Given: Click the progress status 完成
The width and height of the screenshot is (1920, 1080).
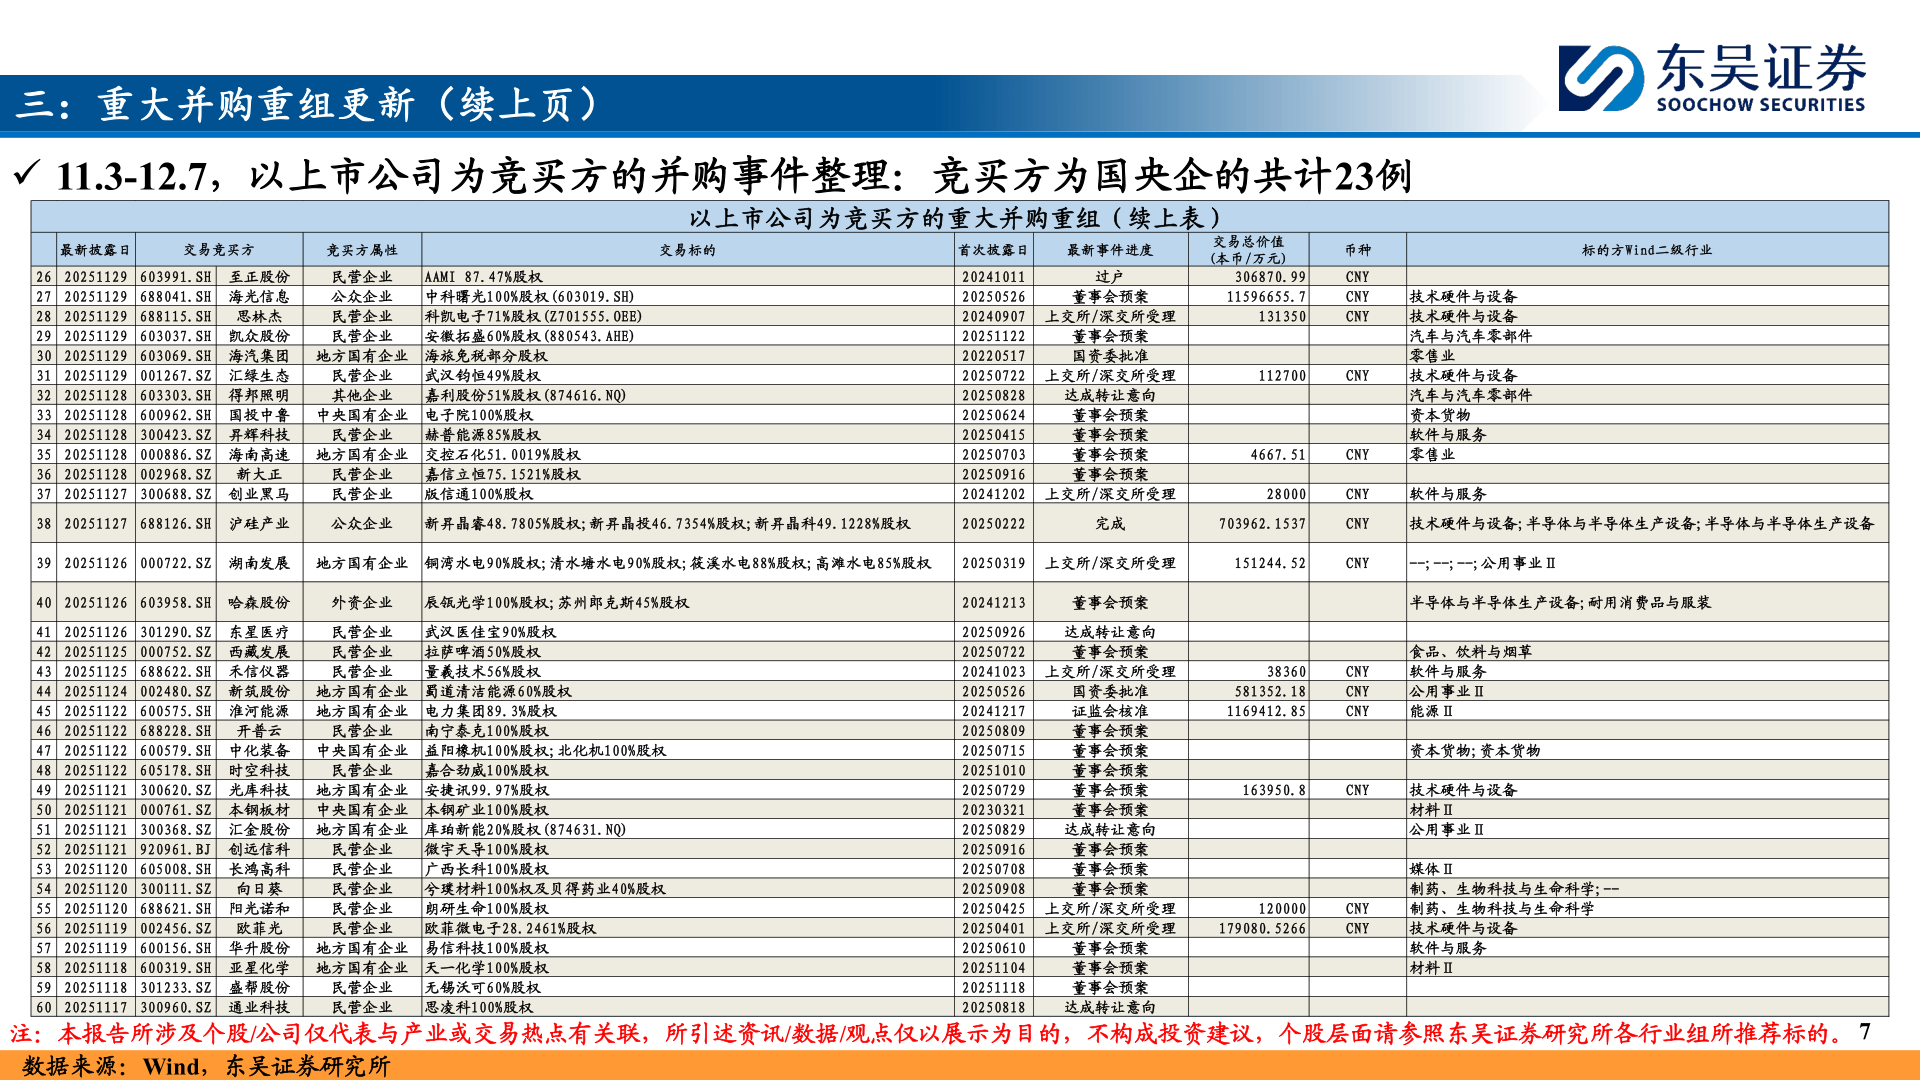Looking at the screenshot, I should coord(1110,524).
